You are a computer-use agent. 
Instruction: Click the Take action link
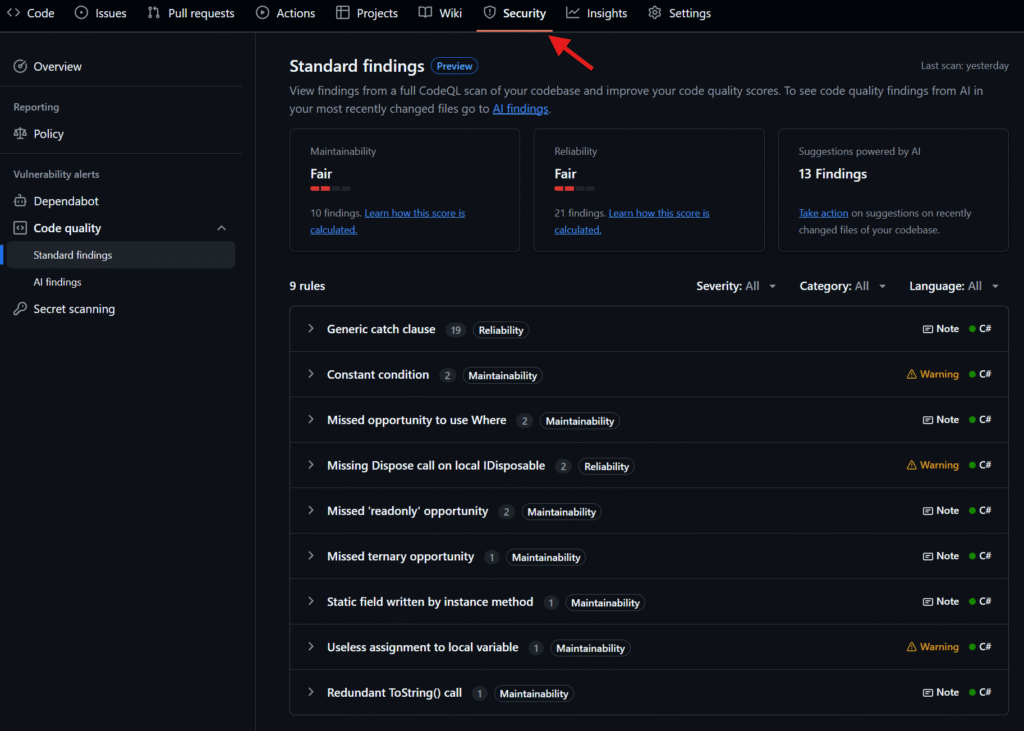tap(823, 213)
